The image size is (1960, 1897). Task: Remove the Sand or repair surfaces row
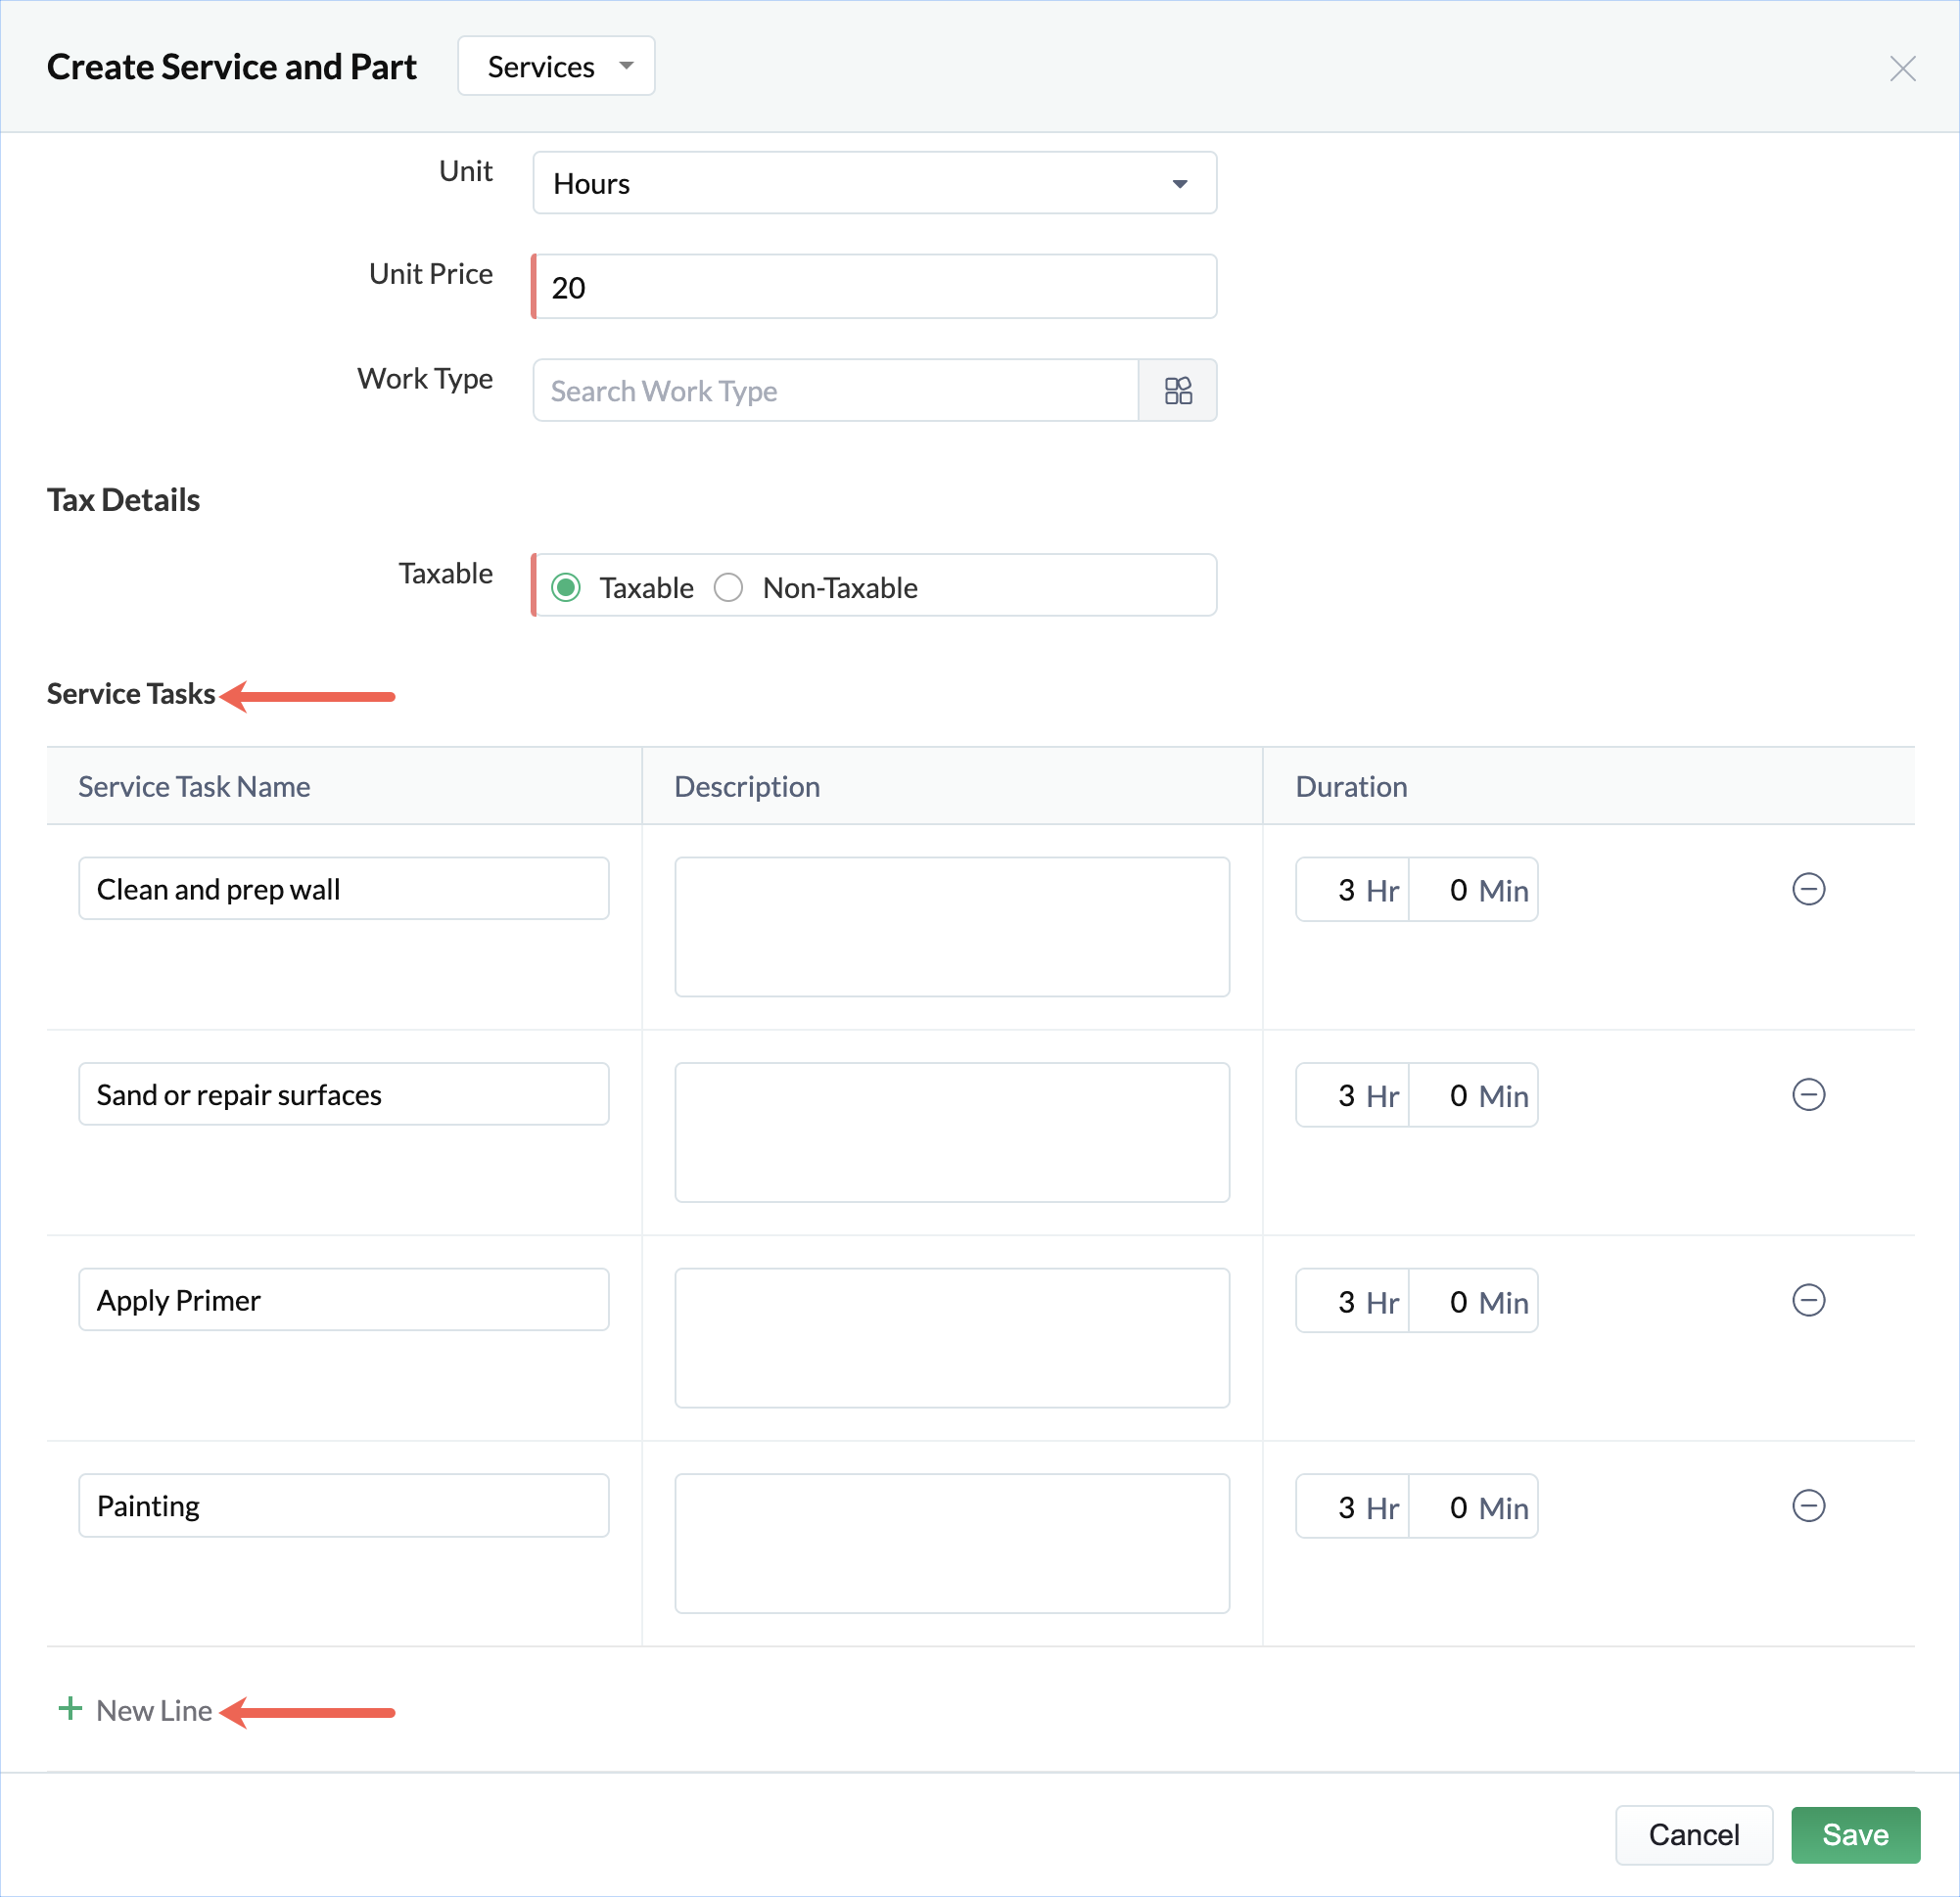1807,1094
